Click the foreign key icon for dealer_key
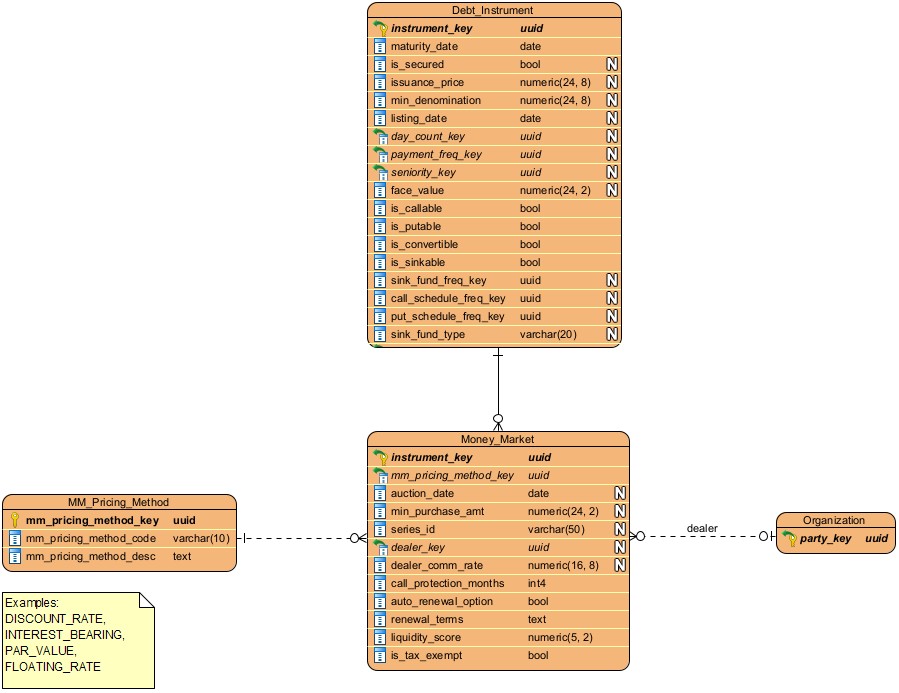 pyautogui.click(x=380, y=548)
